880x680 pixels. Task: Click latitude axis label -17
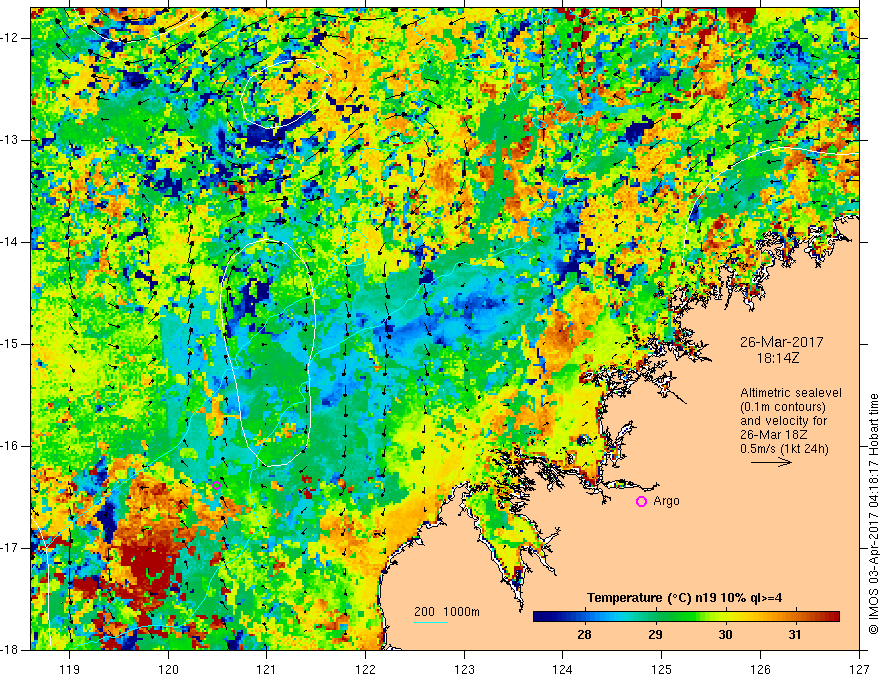[x=10, y=548]
